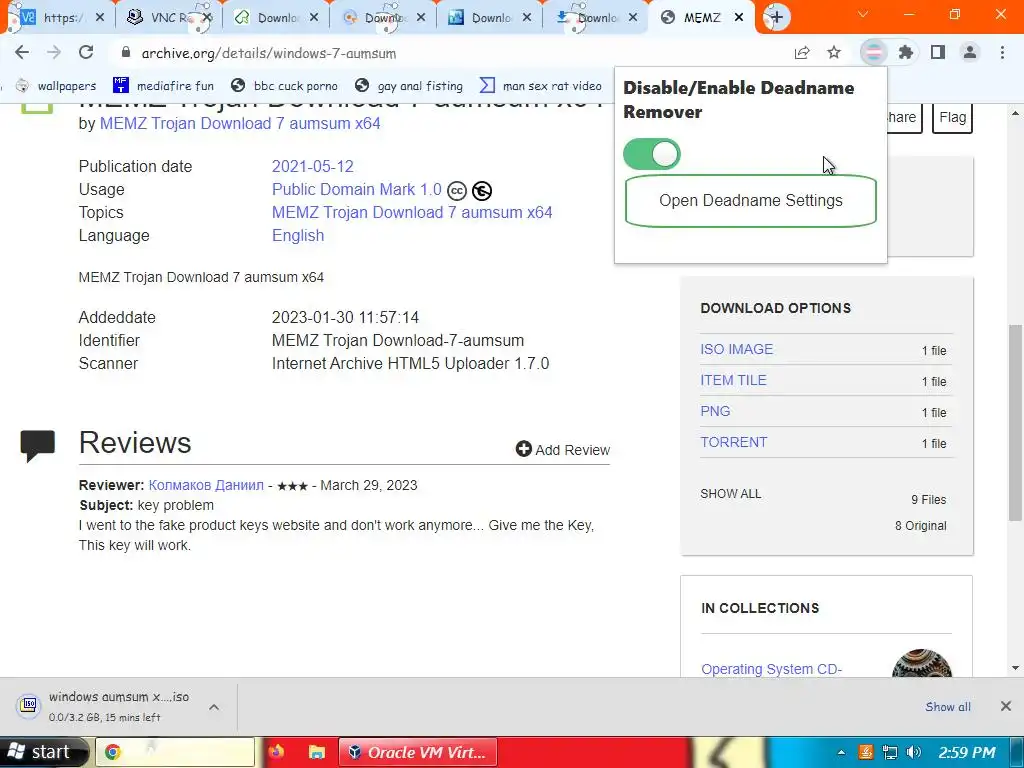Open Public Domain Mark 1.0 link
Screen dimensions: 1024x768
(x=357, y=189)
